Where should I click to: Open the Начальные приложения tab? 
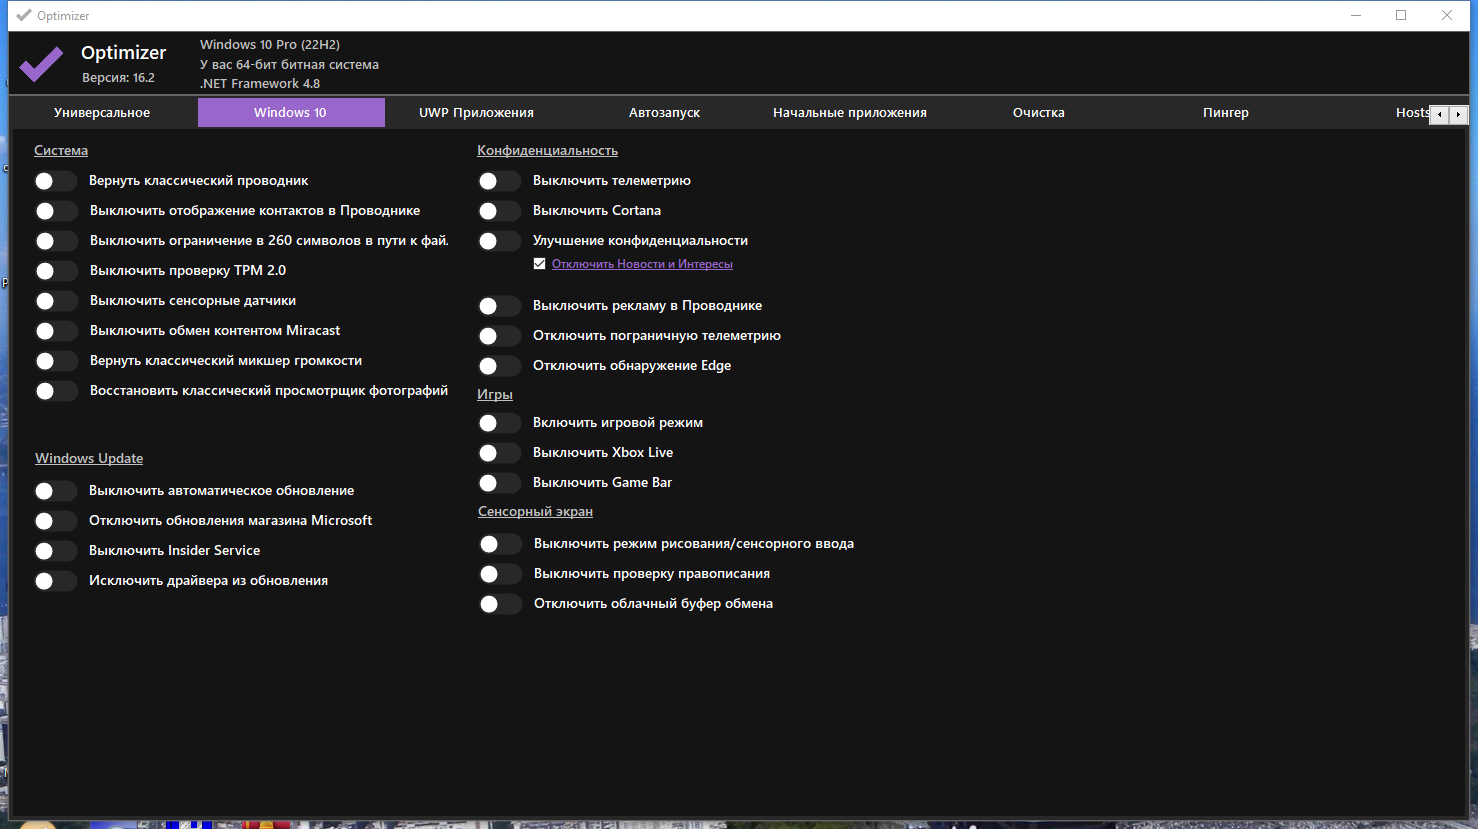point(850,112)
